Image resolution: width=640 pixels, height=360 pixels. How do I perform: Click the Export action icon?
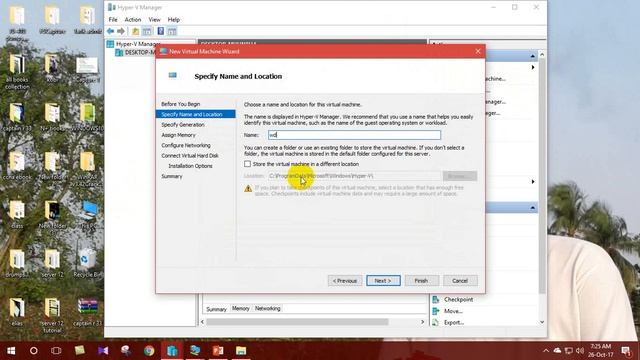436,322
